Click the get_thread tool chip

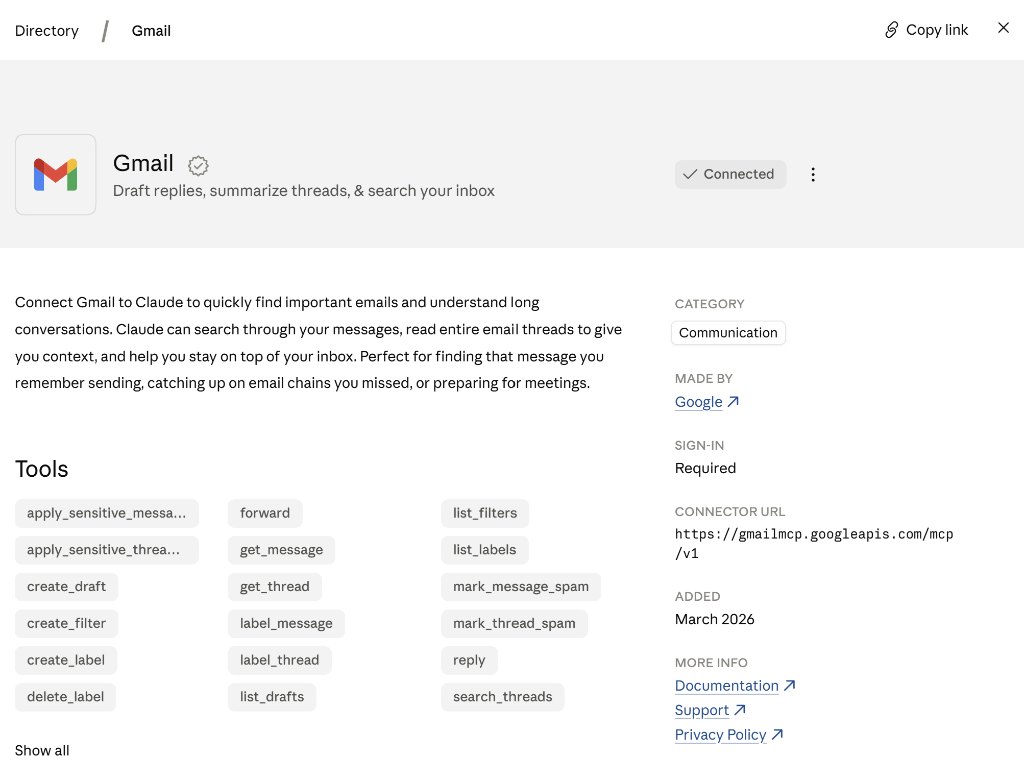tap(274, 587)
